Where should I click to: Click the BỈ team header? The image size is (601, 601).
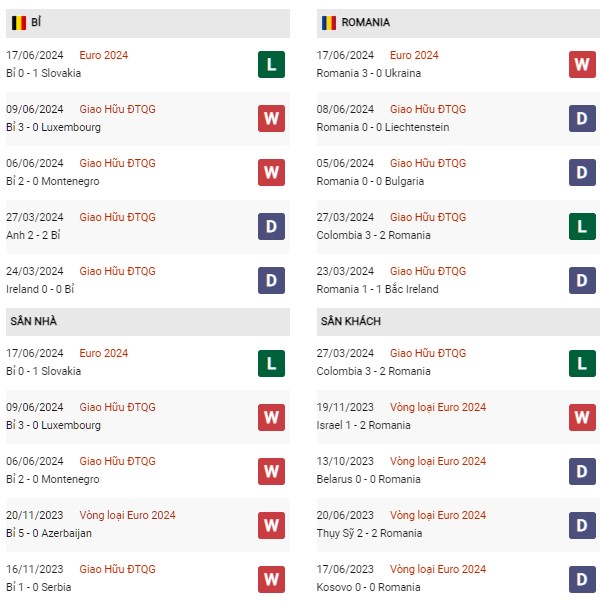[x=36, y=22]
